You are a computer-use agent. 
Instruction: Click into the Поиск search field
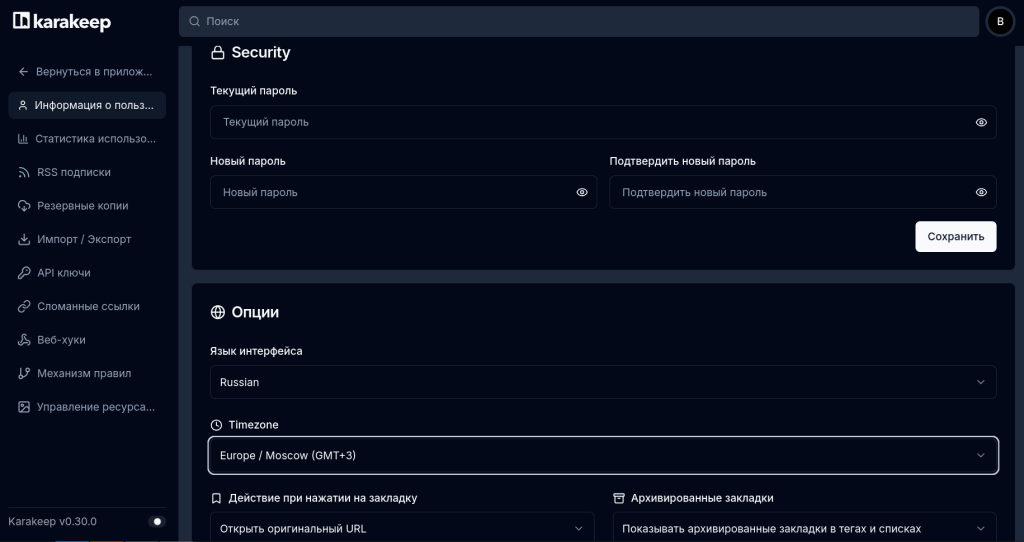[x=578, y=21]
